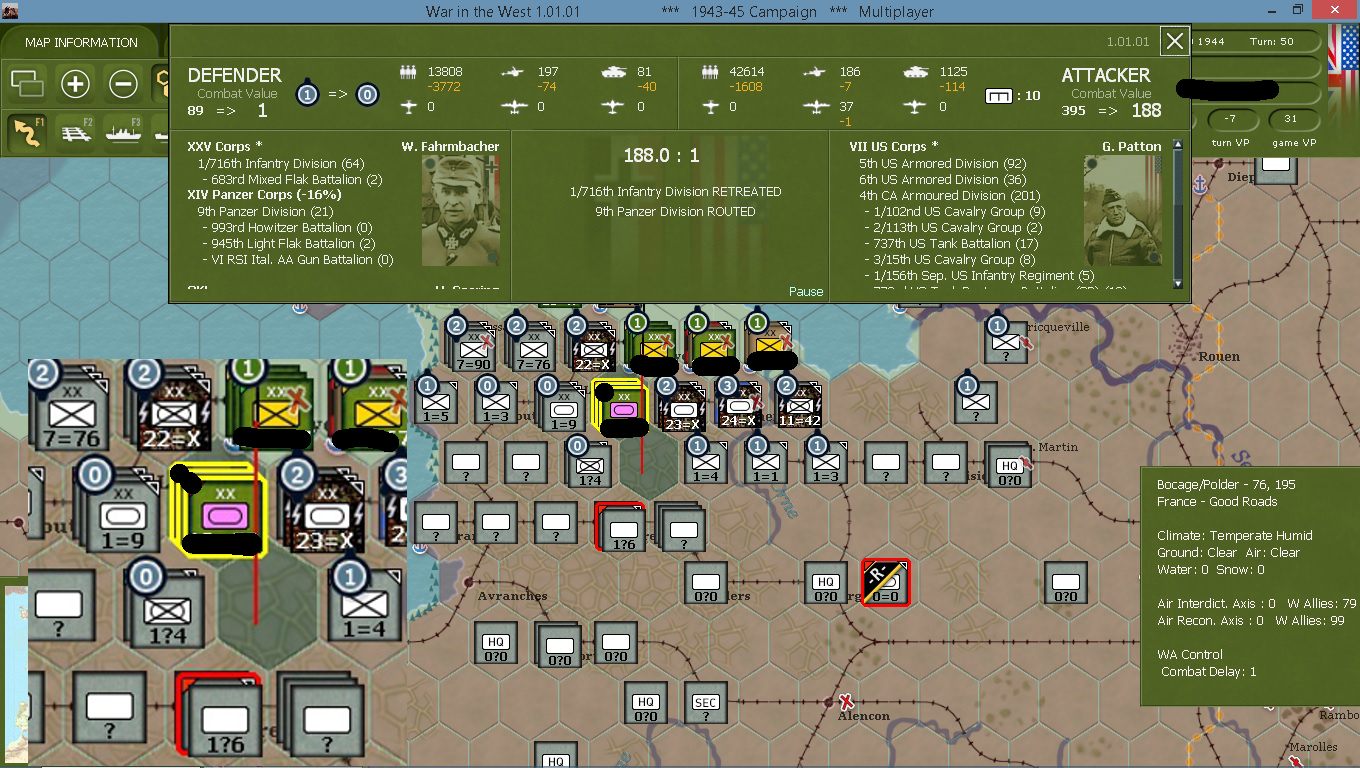The width and height of the screenshot is (1360, 768).
Task: Select 1/156th Sep. US Infantry Regiment (5)
Action: click(x=979, y=275)
